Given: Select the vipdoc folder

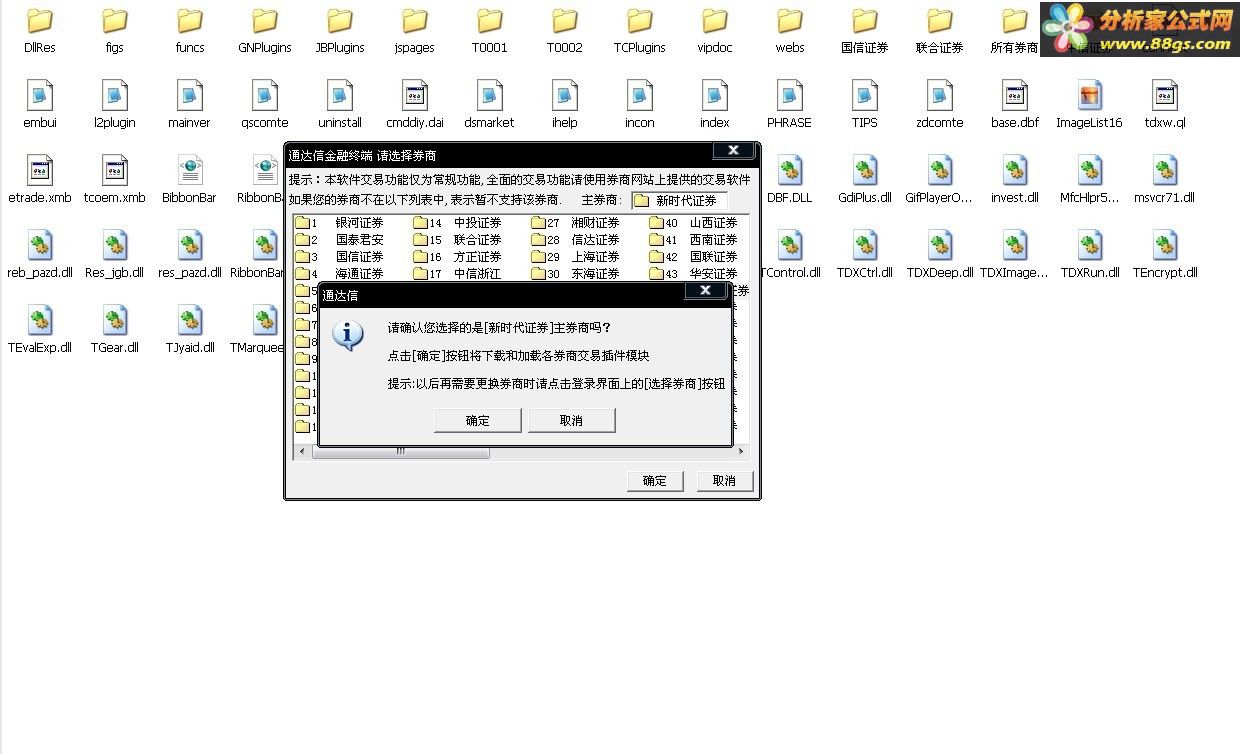Looking at the screenshot, I should (x=715, y=30).
